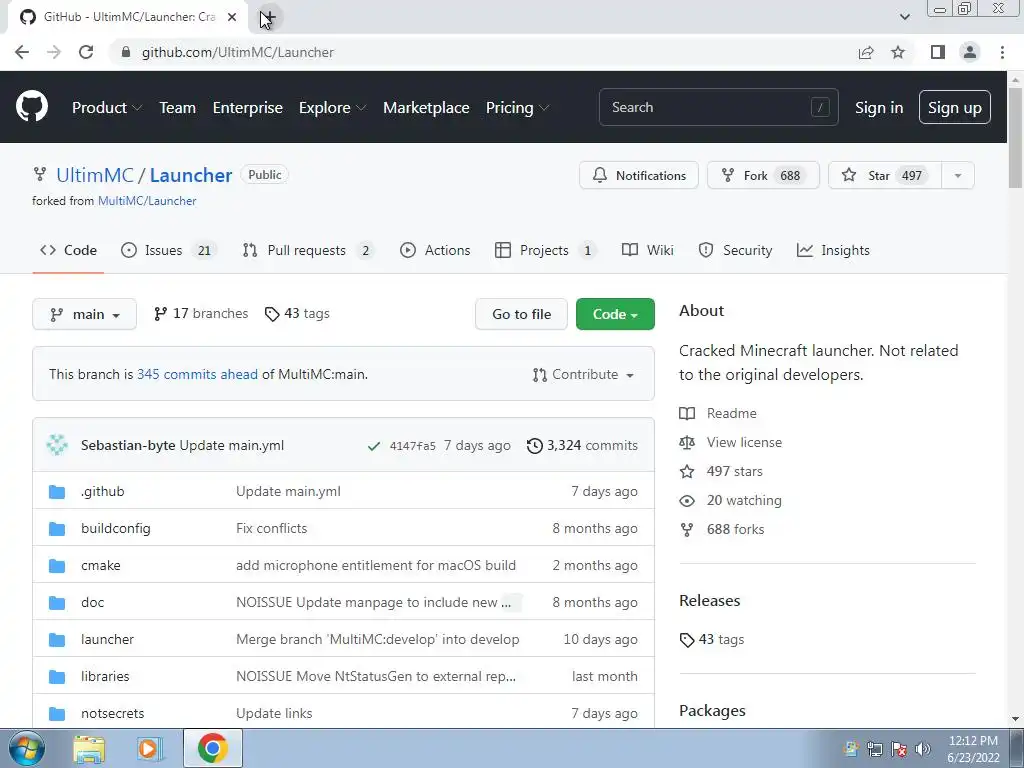1024x768 pixels.
Task: Click the Action Center flag tray icon
Action: [899, 749]
